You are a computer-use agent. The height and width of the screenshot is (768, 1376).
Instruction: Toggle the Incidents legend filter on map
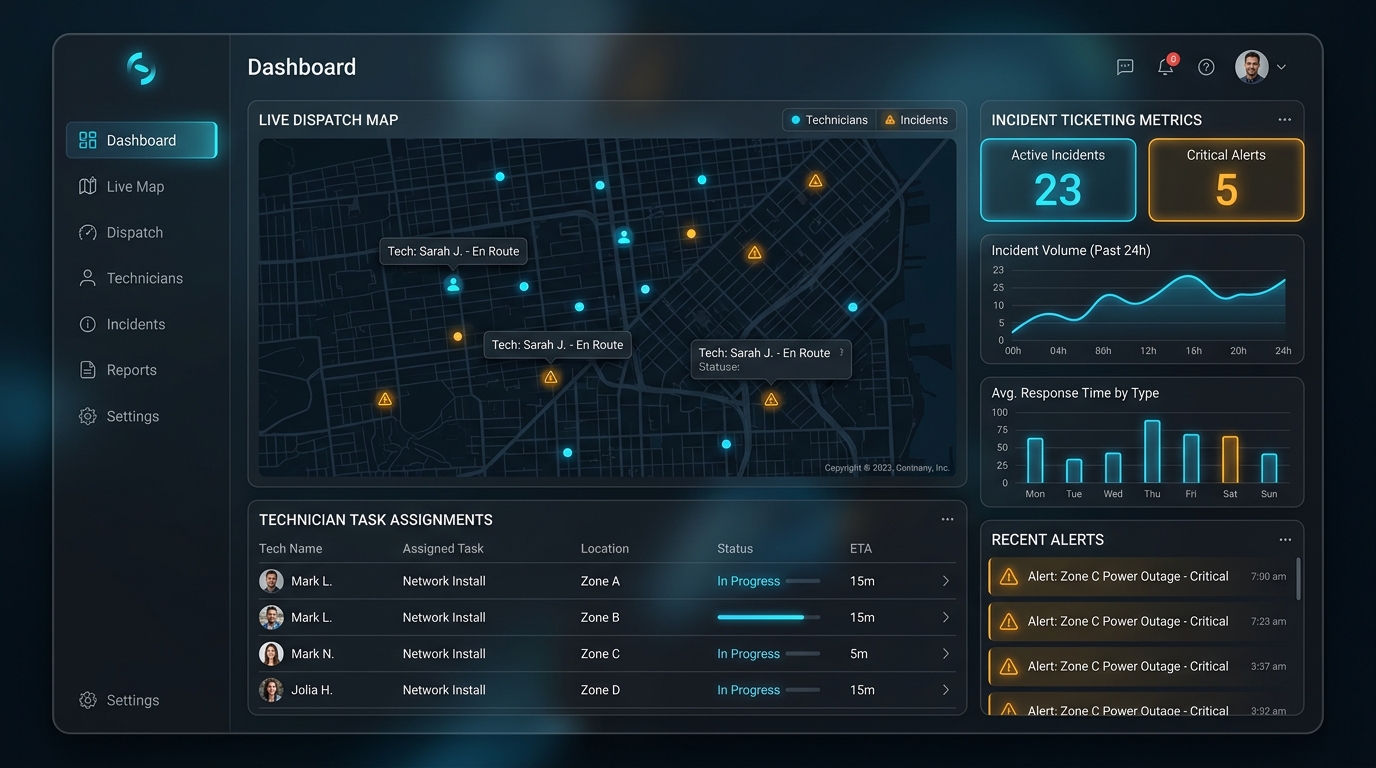tap(916, 120)
